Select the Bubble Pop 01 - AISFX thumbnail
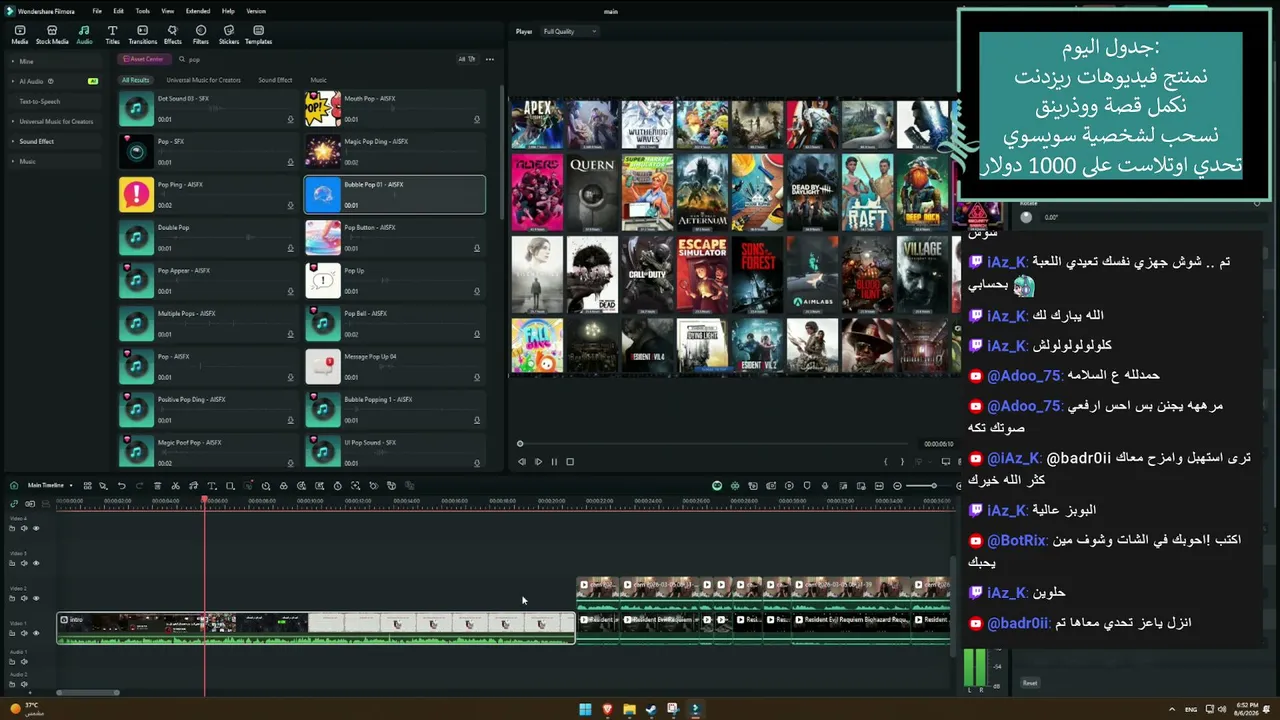This screenshot has height=720, width=1280. click(x=322, y=195)
